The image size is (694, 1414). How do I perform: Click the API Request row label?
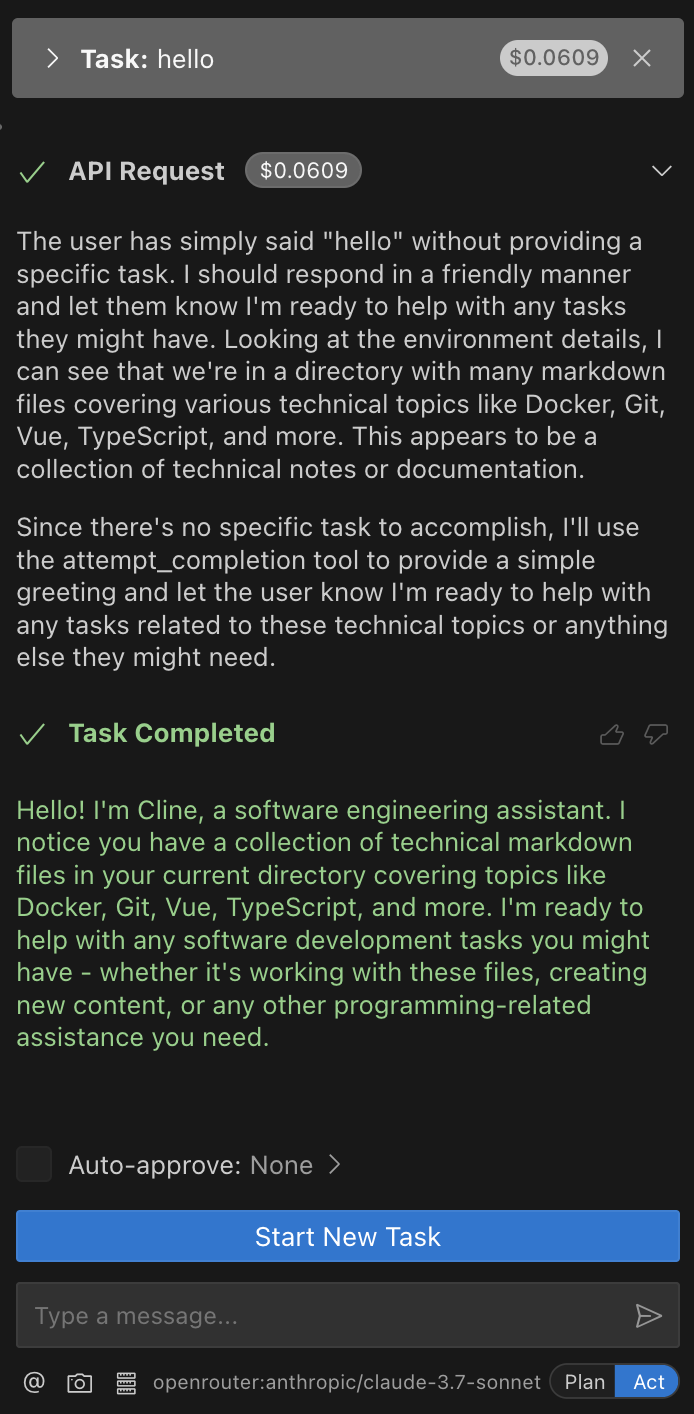click(147, 171)
